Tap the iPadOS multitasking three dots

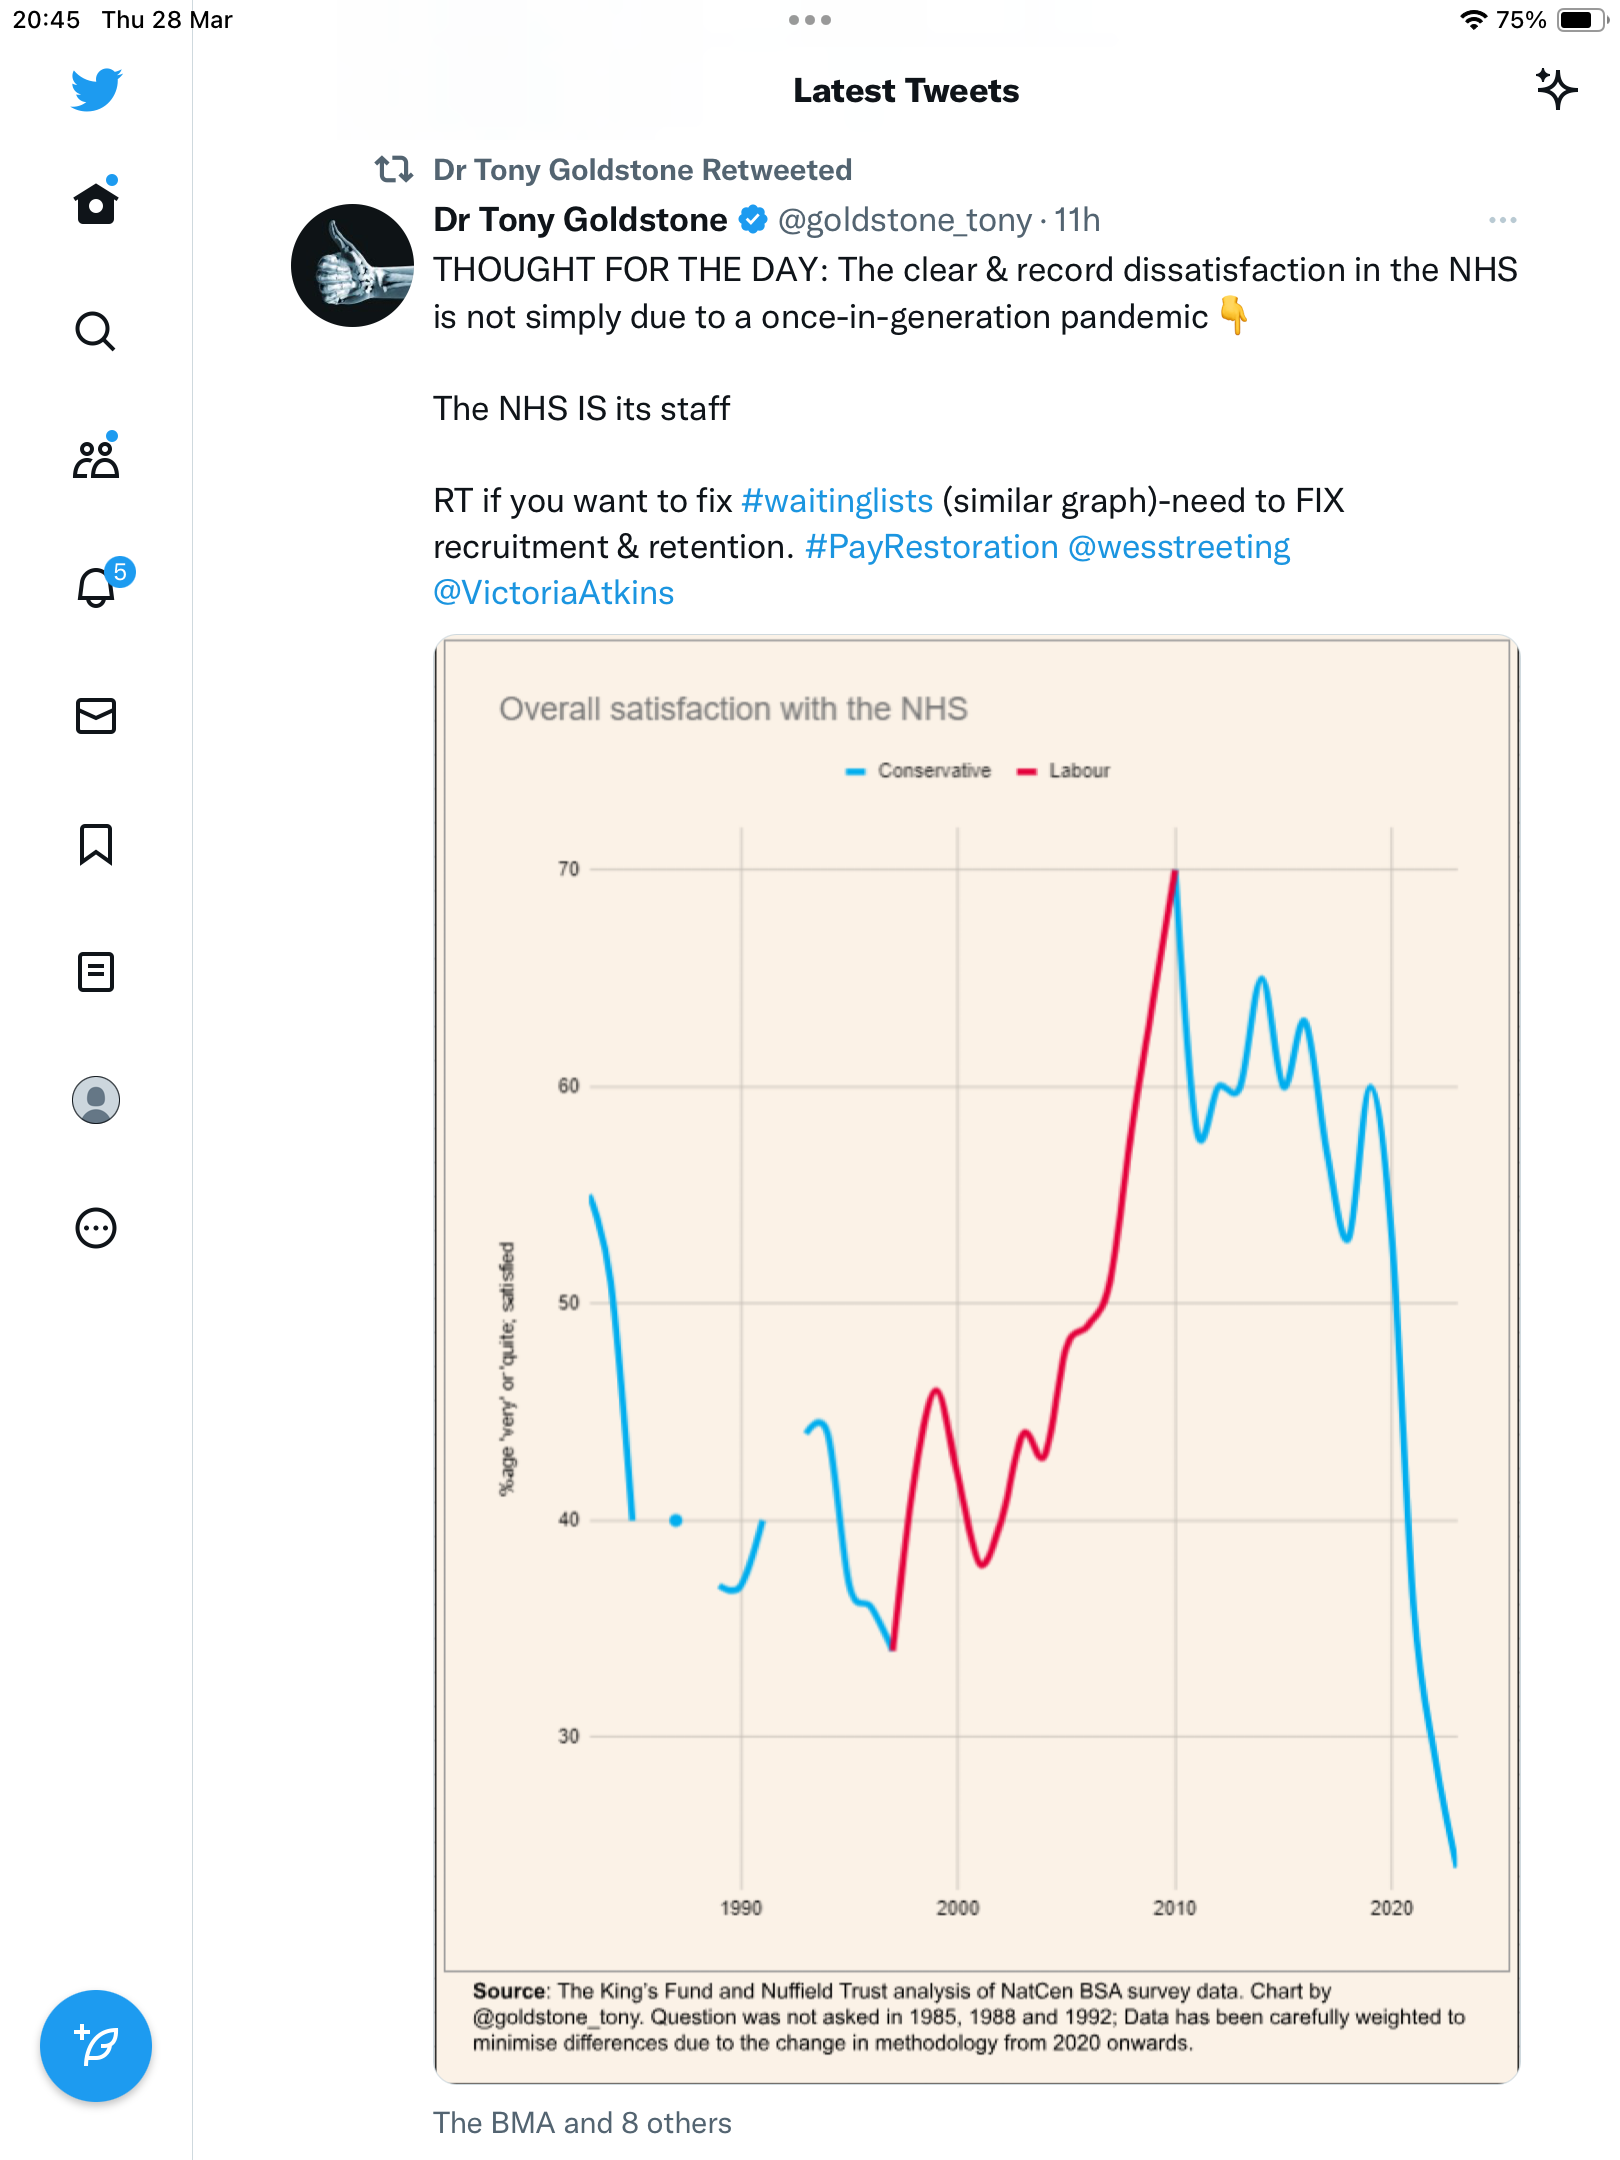810,20
